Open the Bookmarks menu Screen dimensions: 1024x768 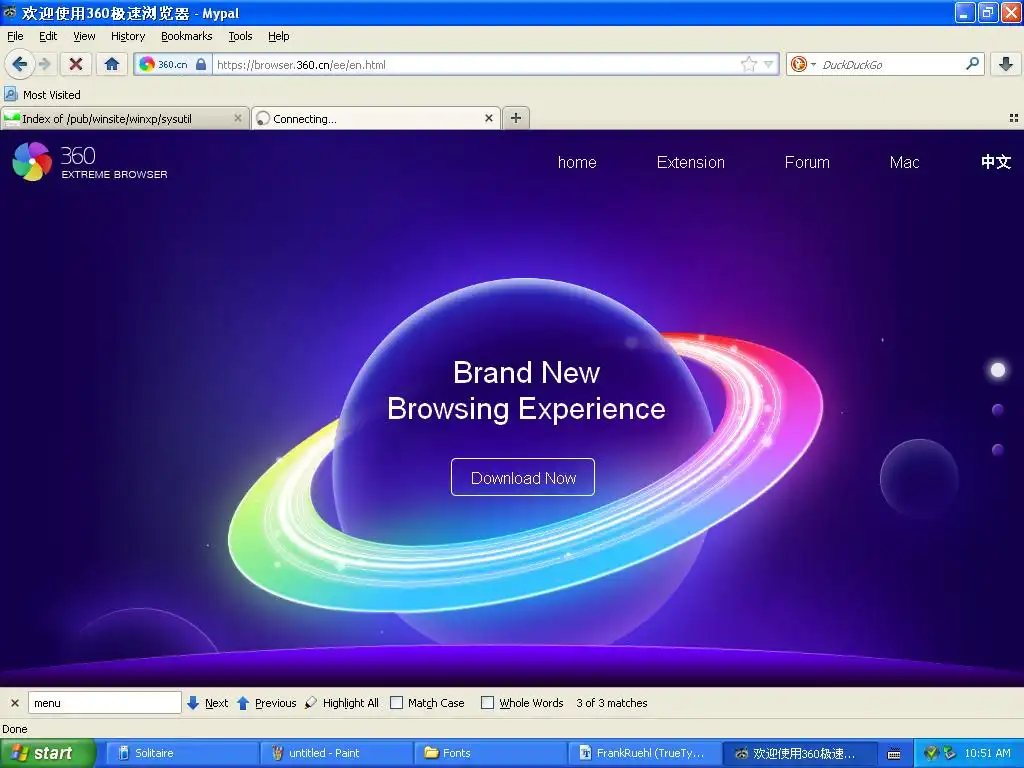(187, 36)
